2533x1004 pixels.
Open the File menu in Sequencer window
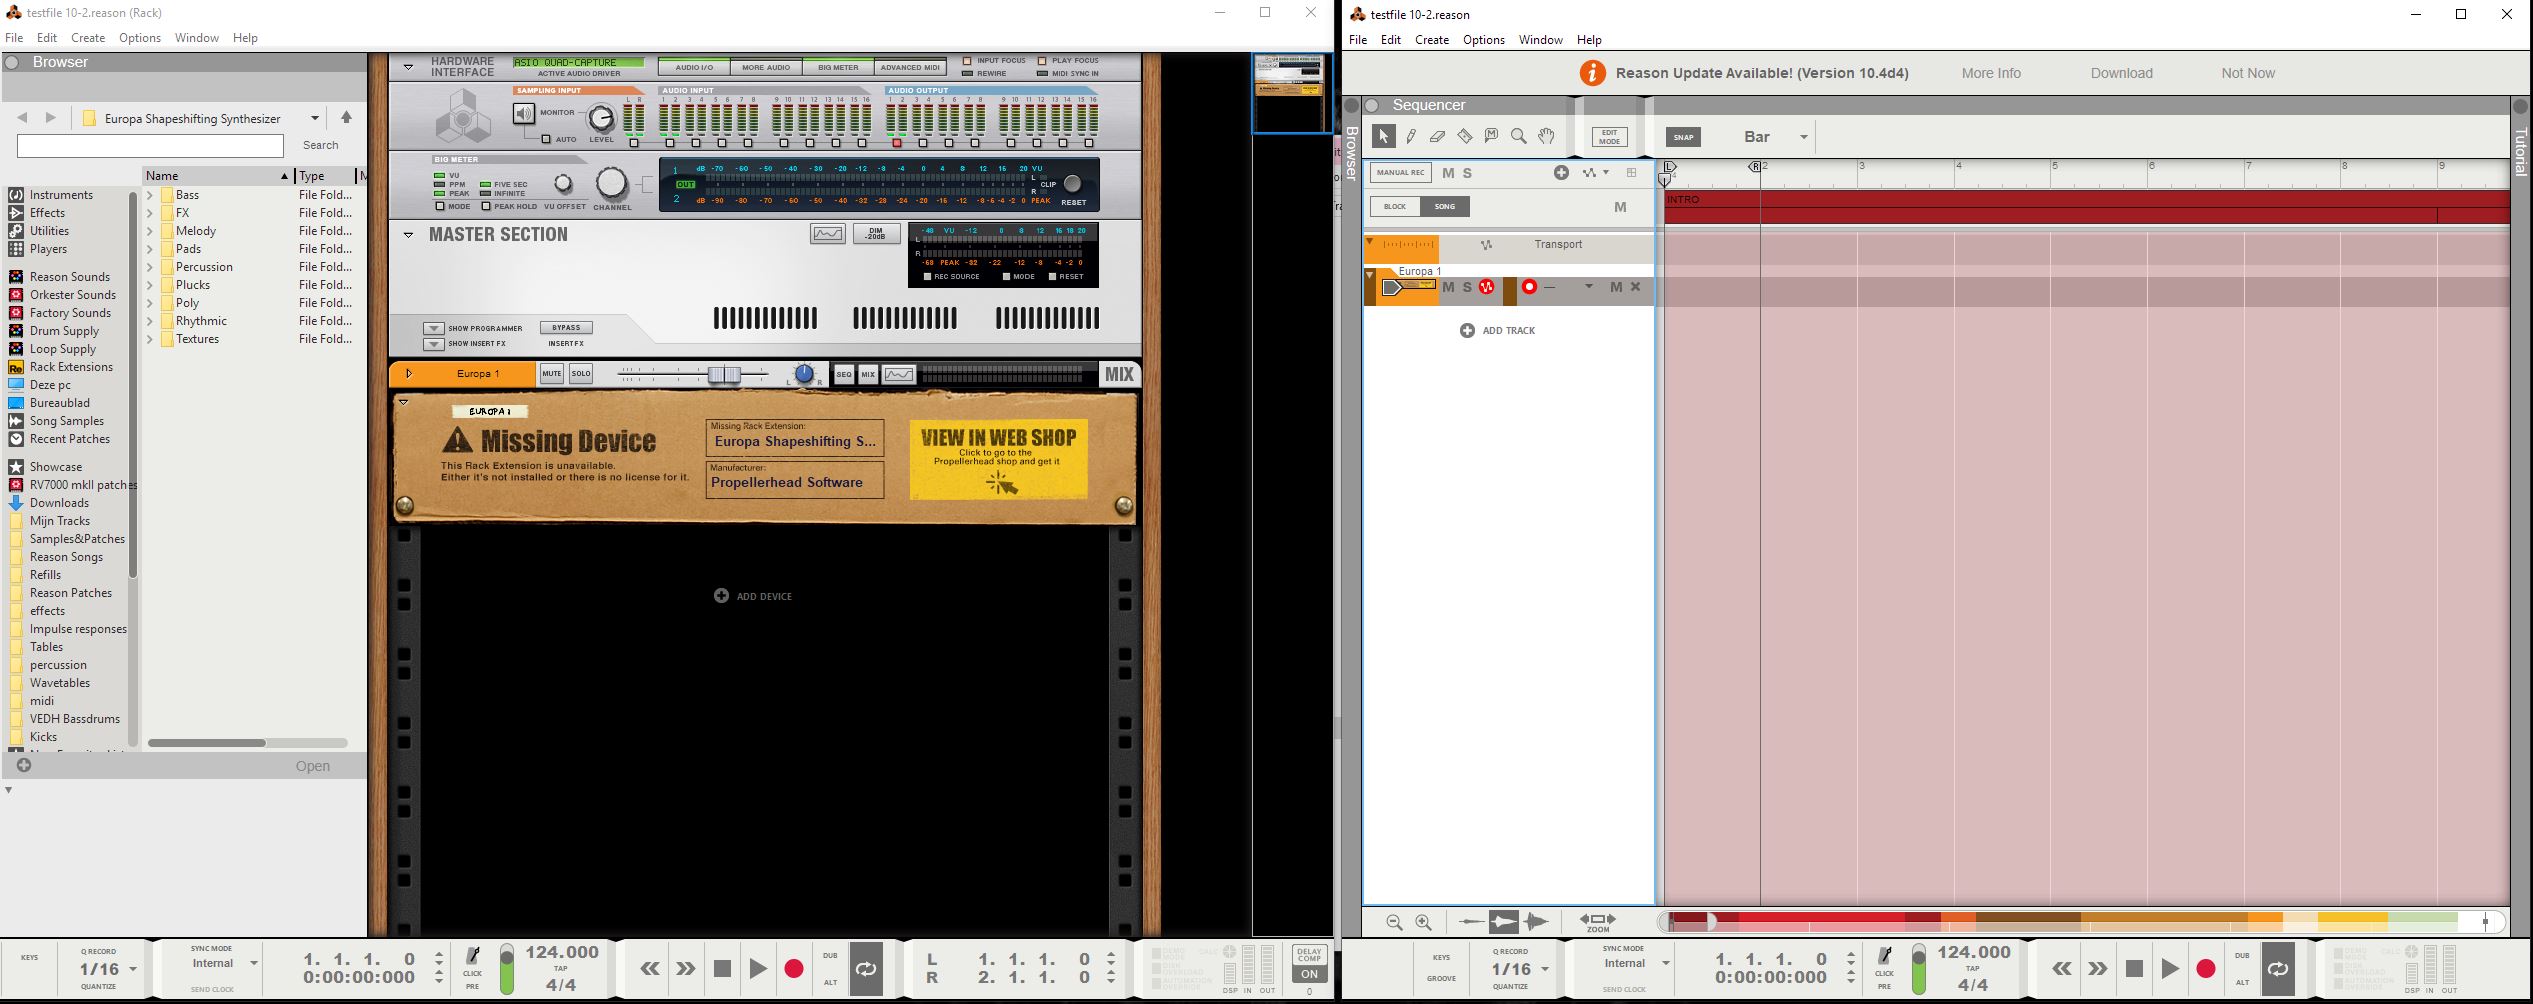1358,39
